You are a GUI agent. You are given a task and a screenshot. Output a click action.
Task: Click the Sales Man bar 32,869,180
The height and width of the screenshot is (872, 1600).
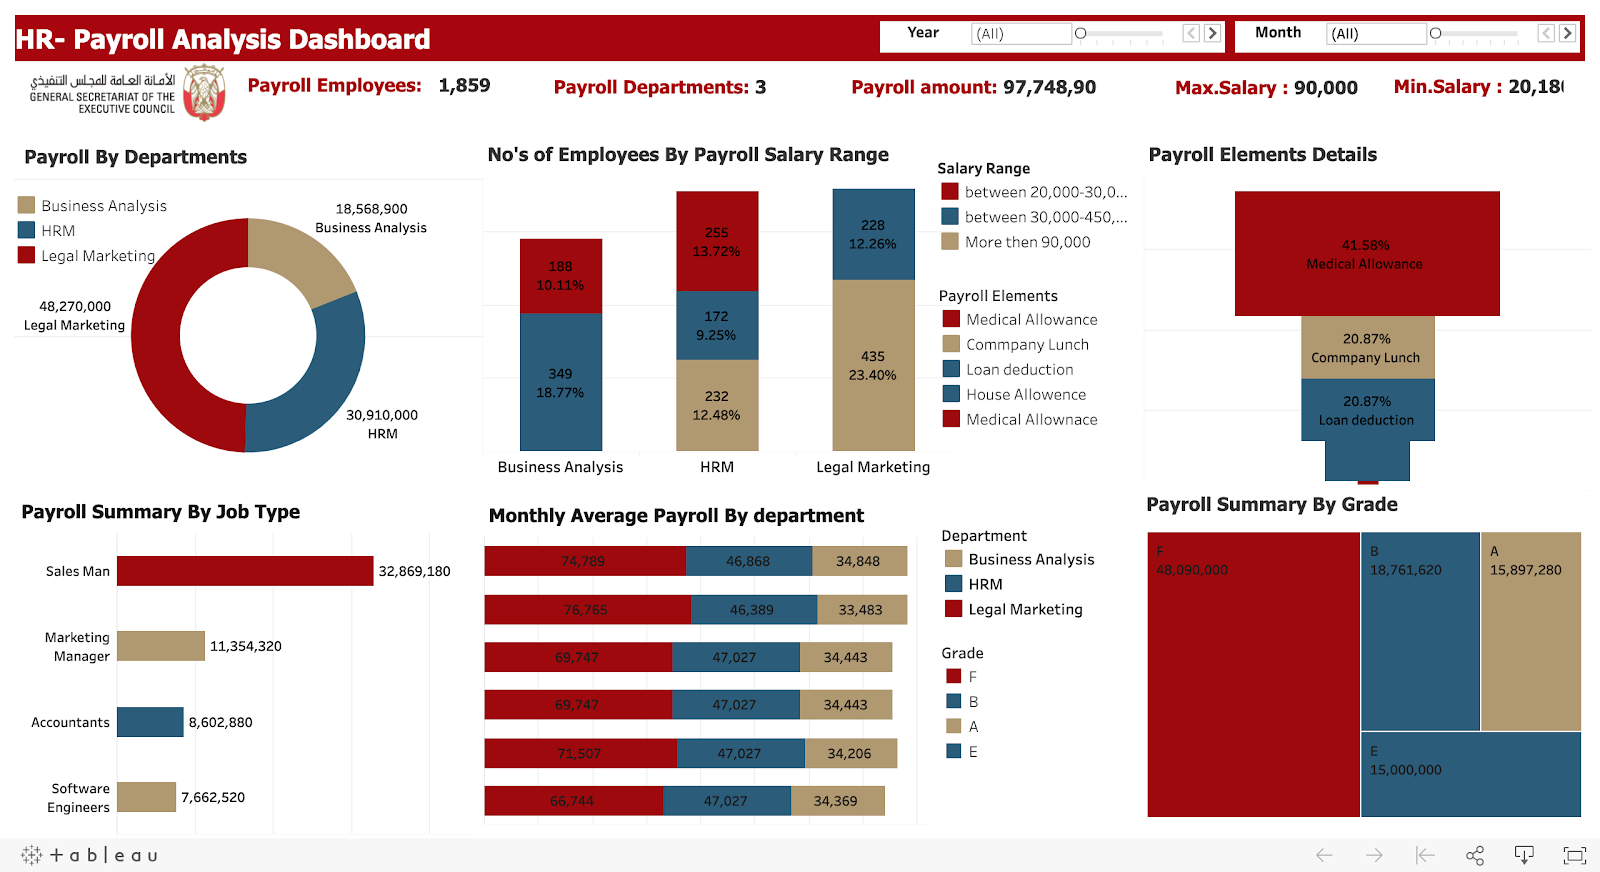(245, 571)
